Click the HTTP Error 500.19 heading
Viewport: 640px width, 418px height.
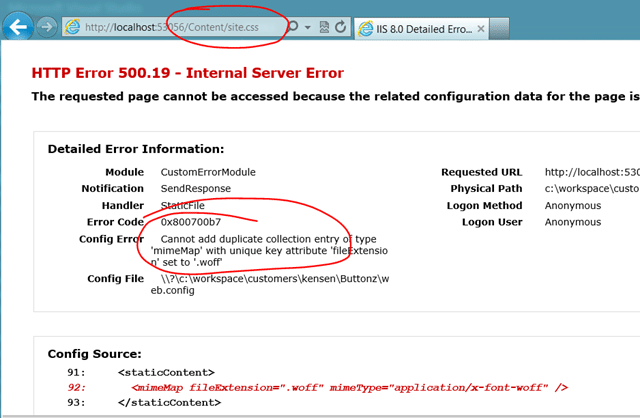[187, 73]
